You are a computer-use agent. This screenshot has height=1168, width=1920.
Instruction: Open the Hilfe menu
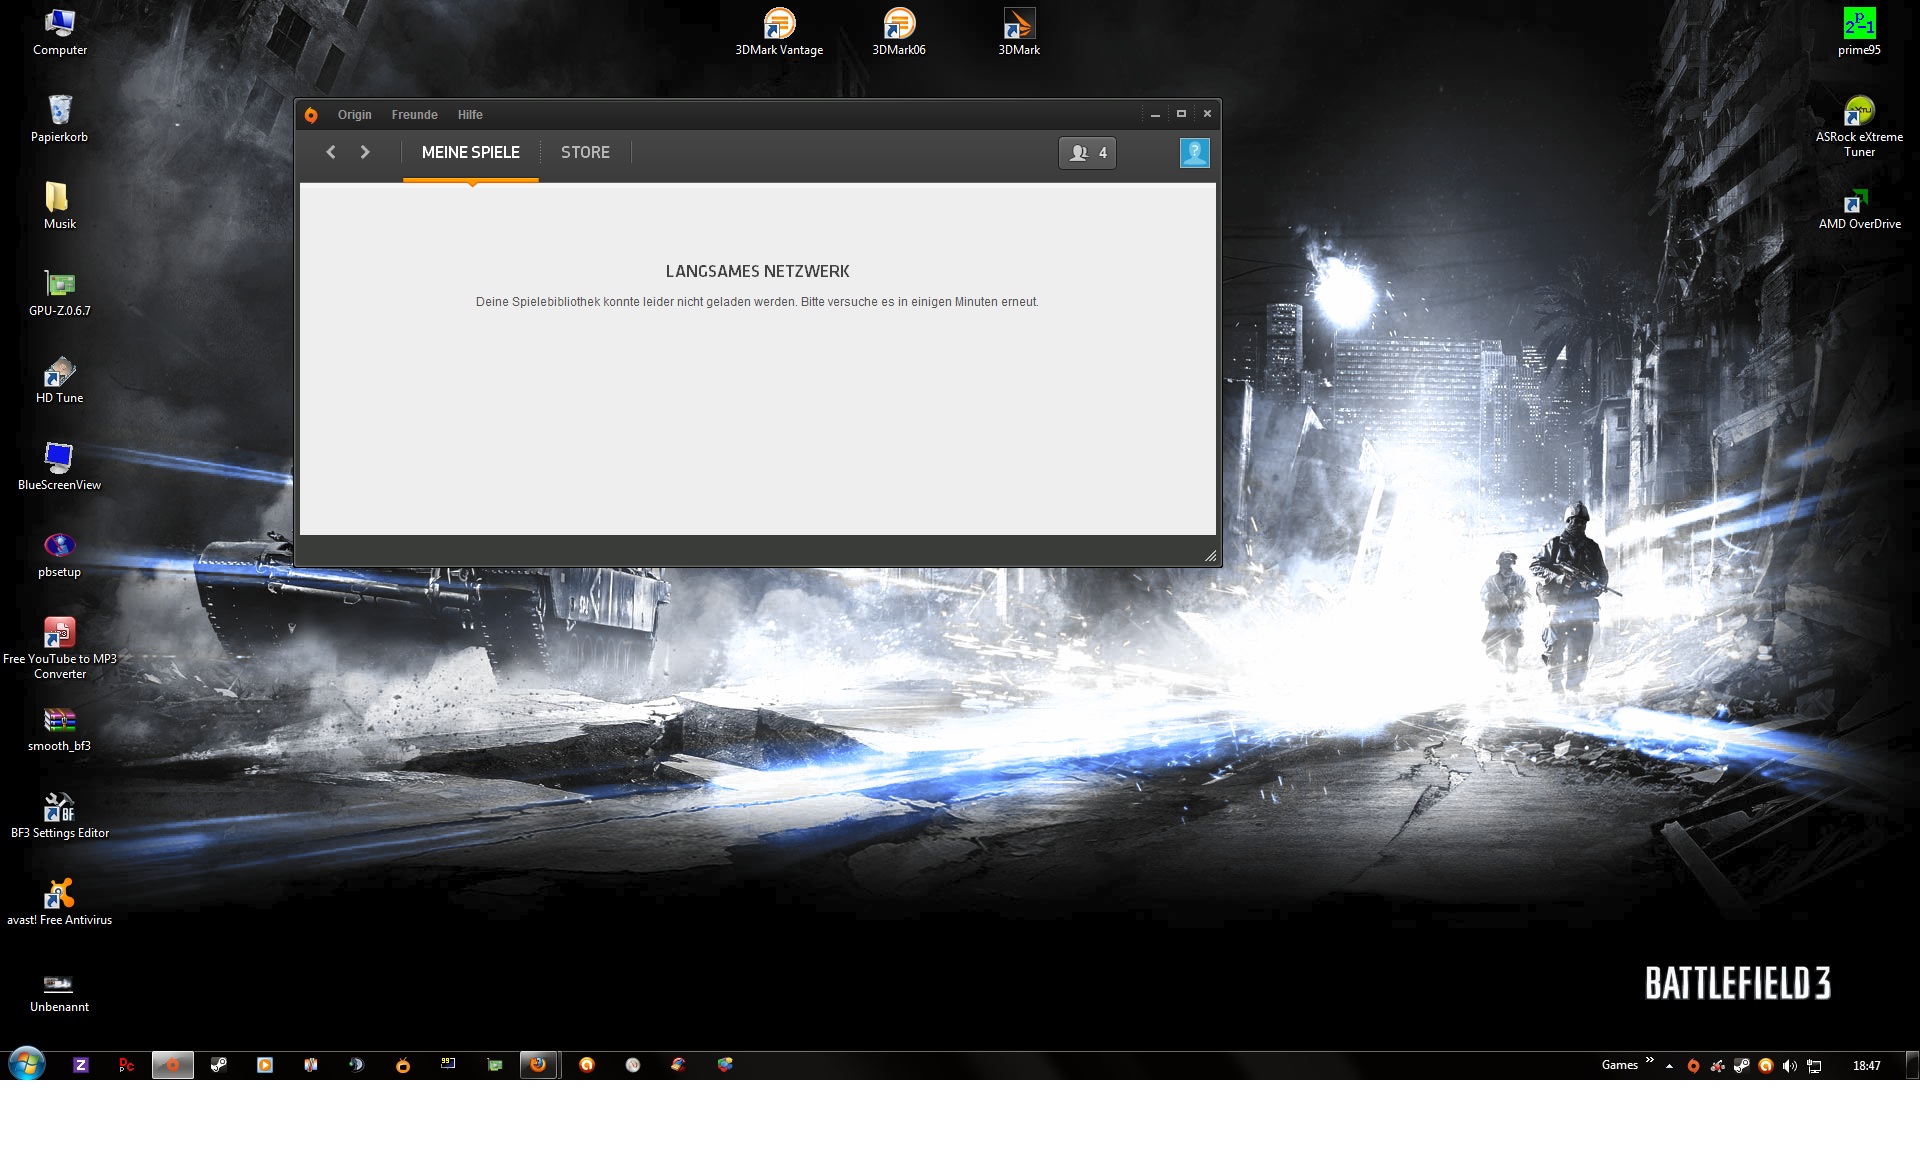470,115
